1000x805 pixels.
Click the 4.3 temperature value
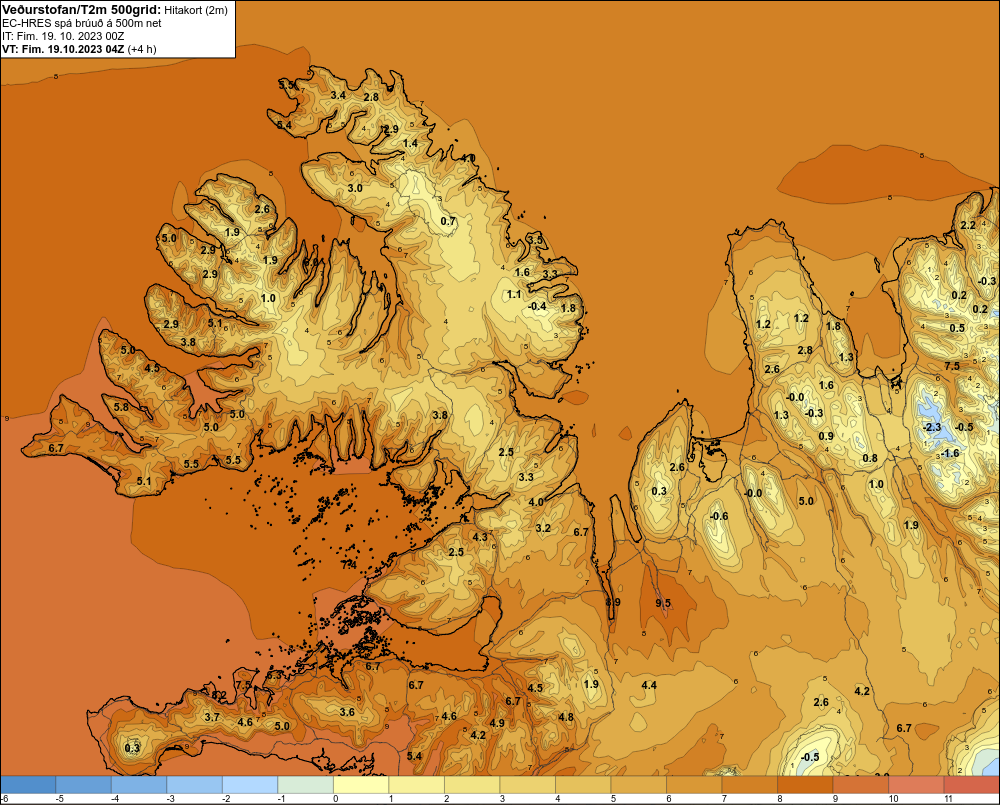(480, 537)
